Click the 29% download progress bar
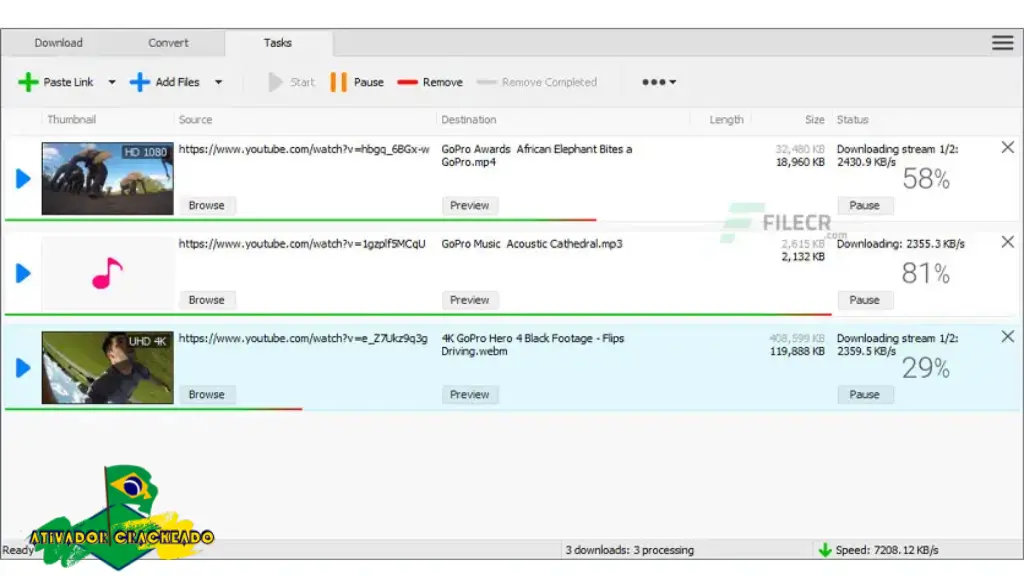Viewport: 1024px width, 576px height. point(153,409)
